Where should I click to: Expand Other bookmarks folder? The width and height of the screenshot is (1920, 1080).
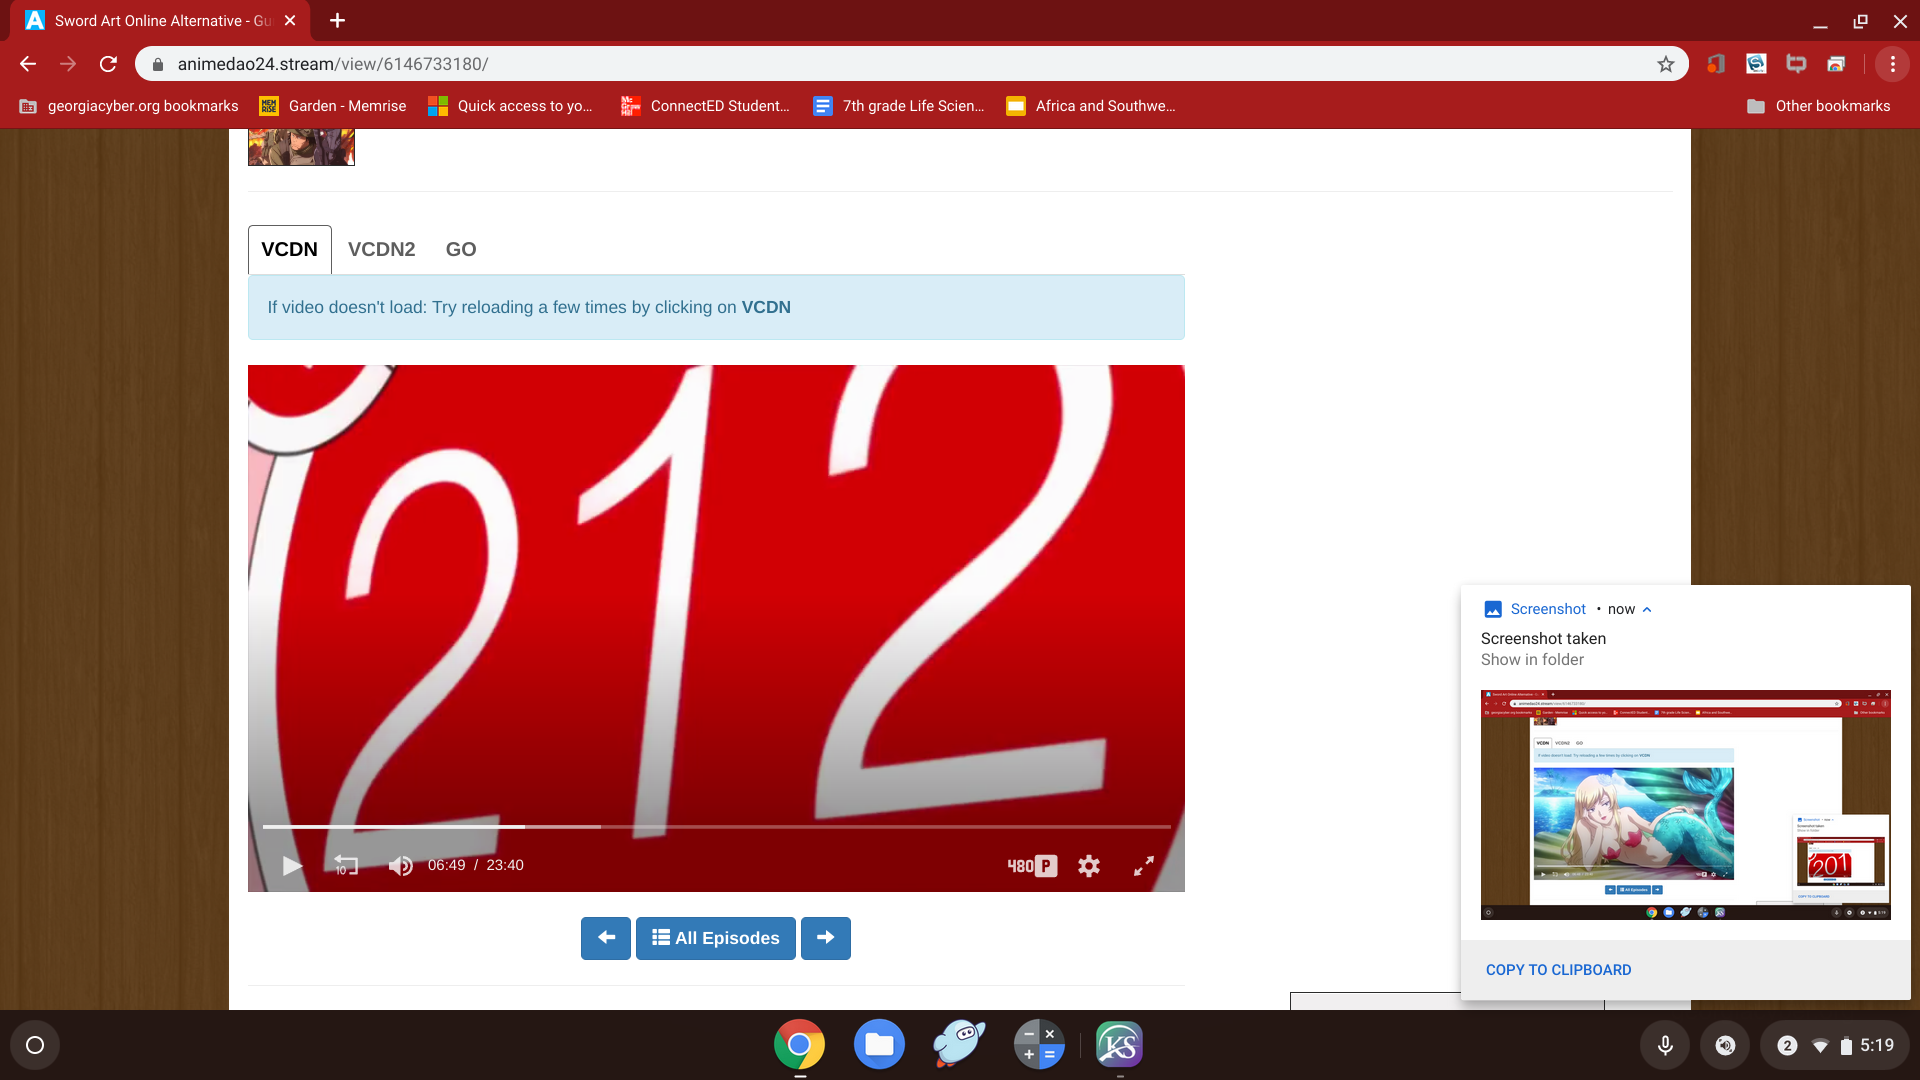[1818, 106]
